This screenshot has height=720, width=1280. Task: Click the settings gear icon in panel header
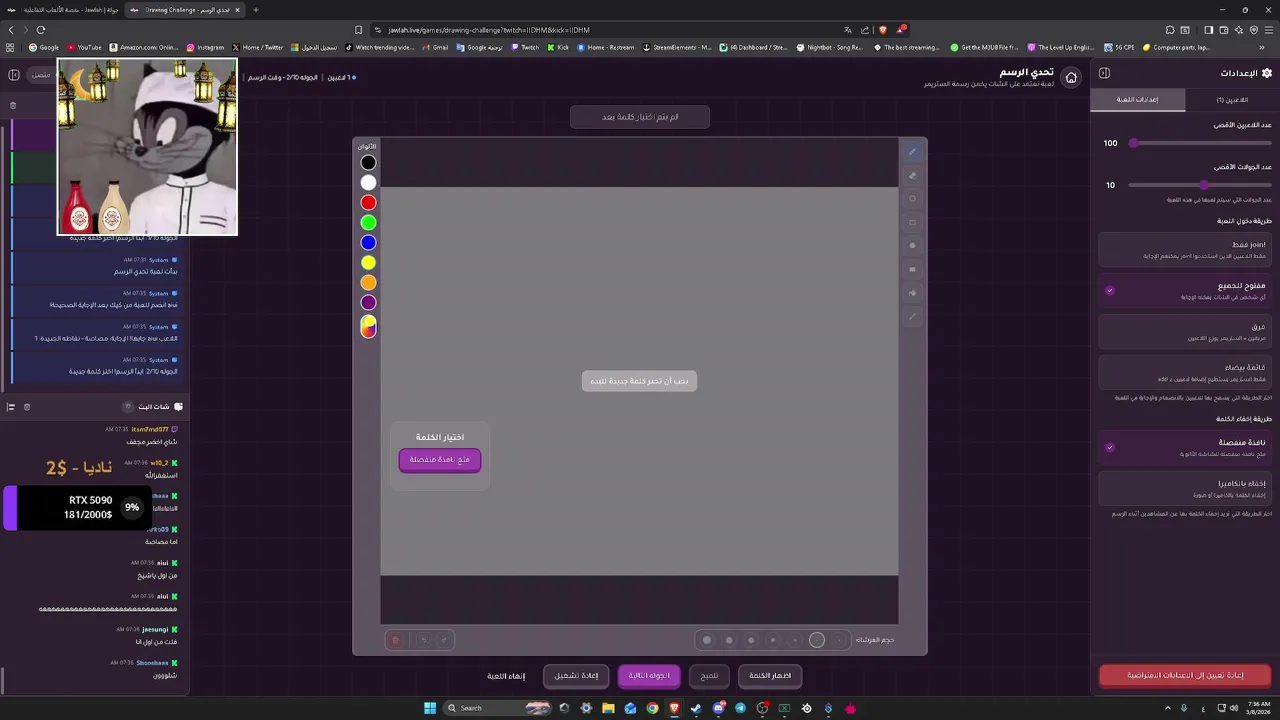(x=1267, y=73)
